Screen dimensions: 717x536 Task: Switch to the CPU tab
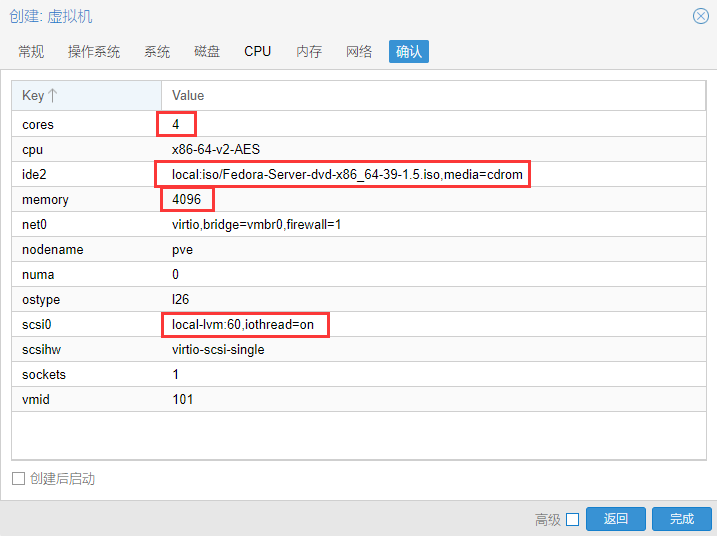[257, 51]
